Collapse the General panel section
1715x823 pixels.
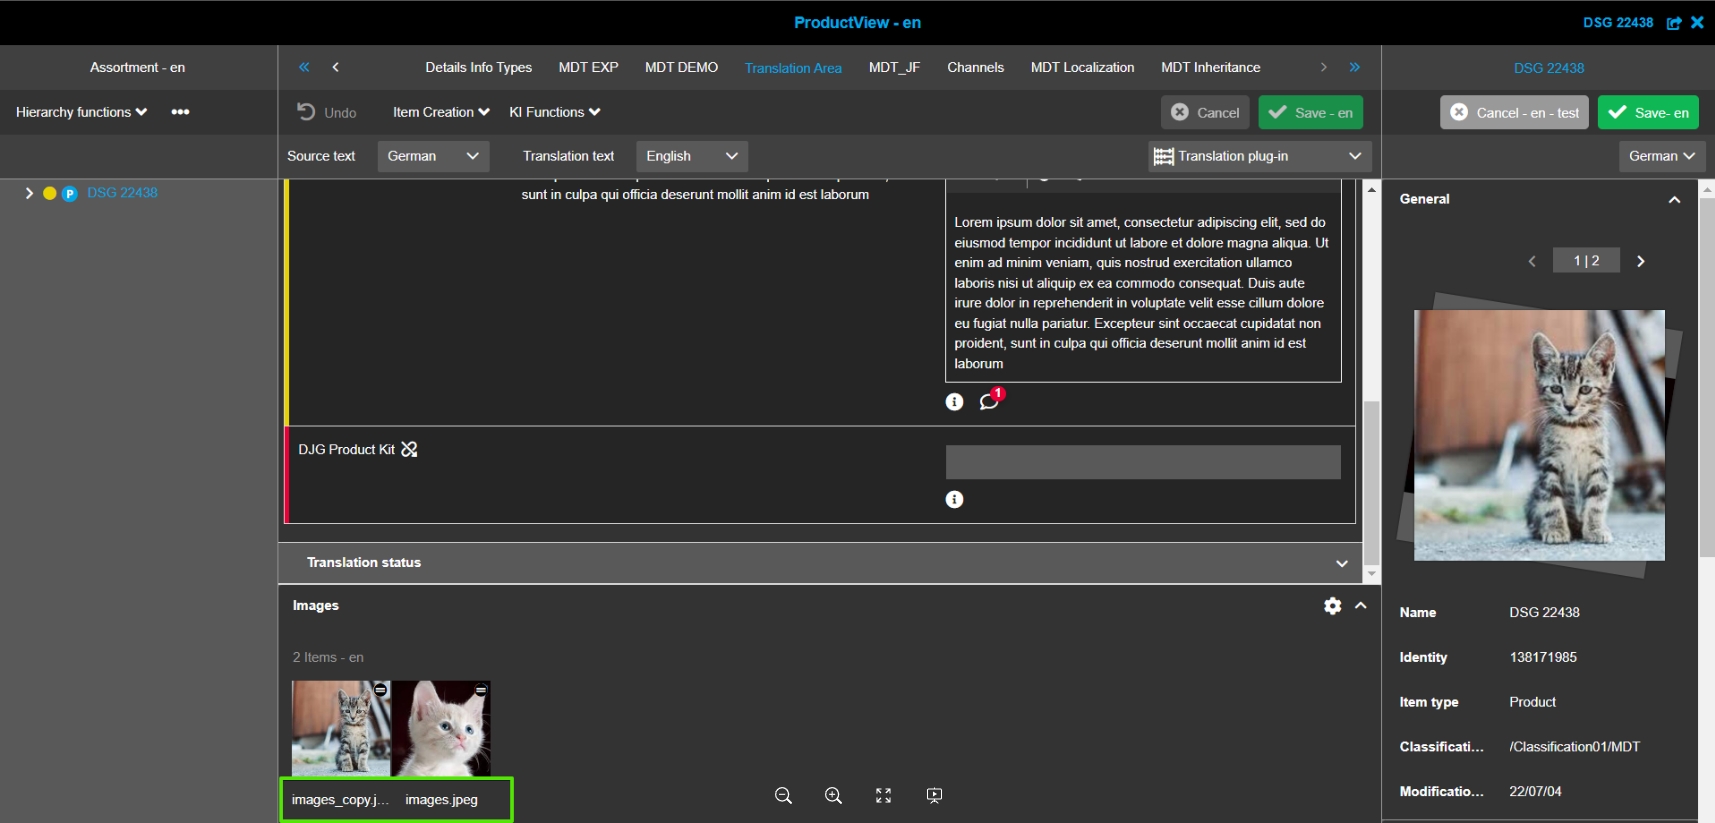(1673, 200)
